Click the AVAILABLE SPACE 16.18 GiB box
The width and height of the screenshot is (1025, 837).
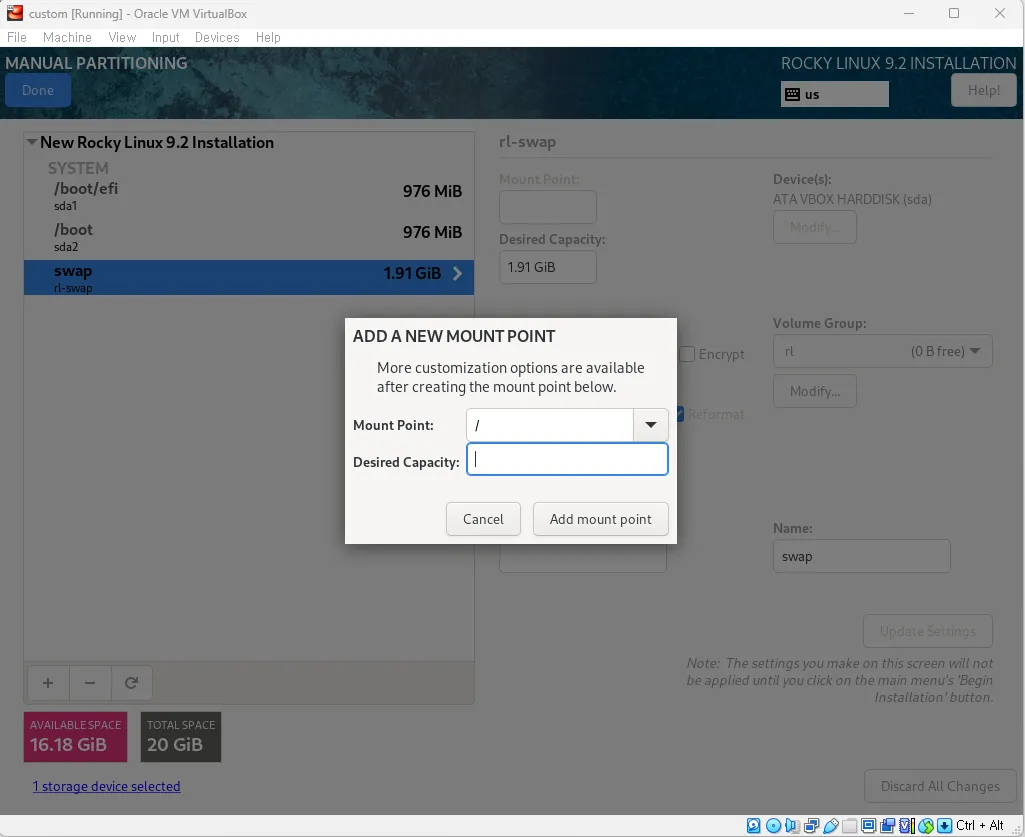[x=76, y=737]
